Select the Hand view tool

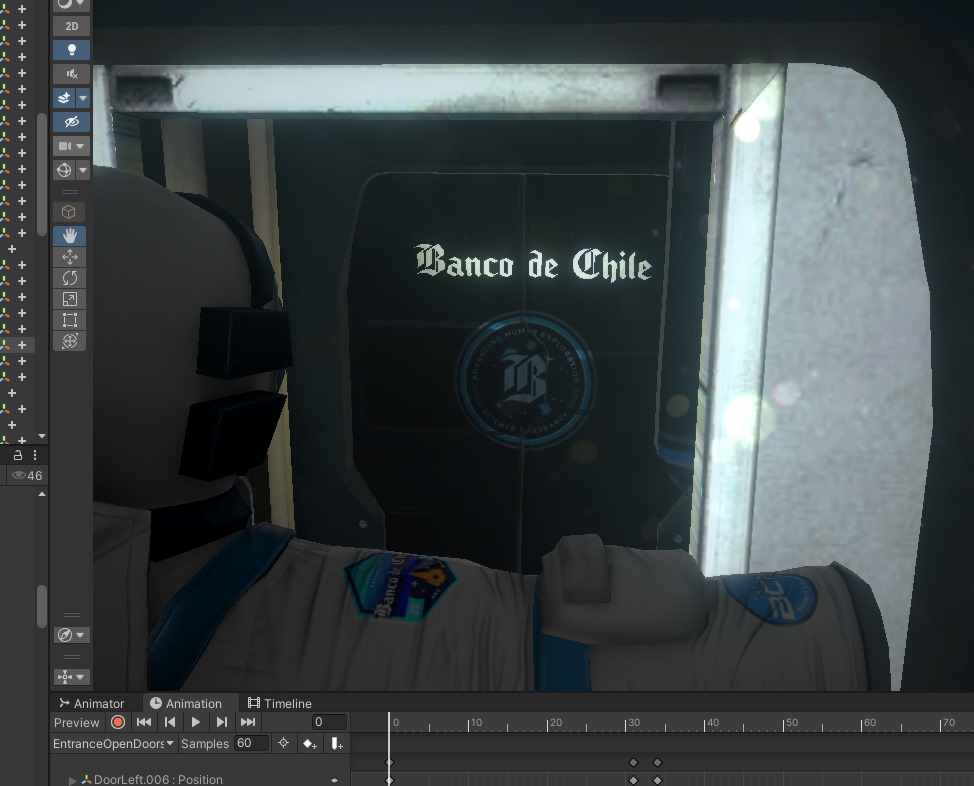point(70,235)
